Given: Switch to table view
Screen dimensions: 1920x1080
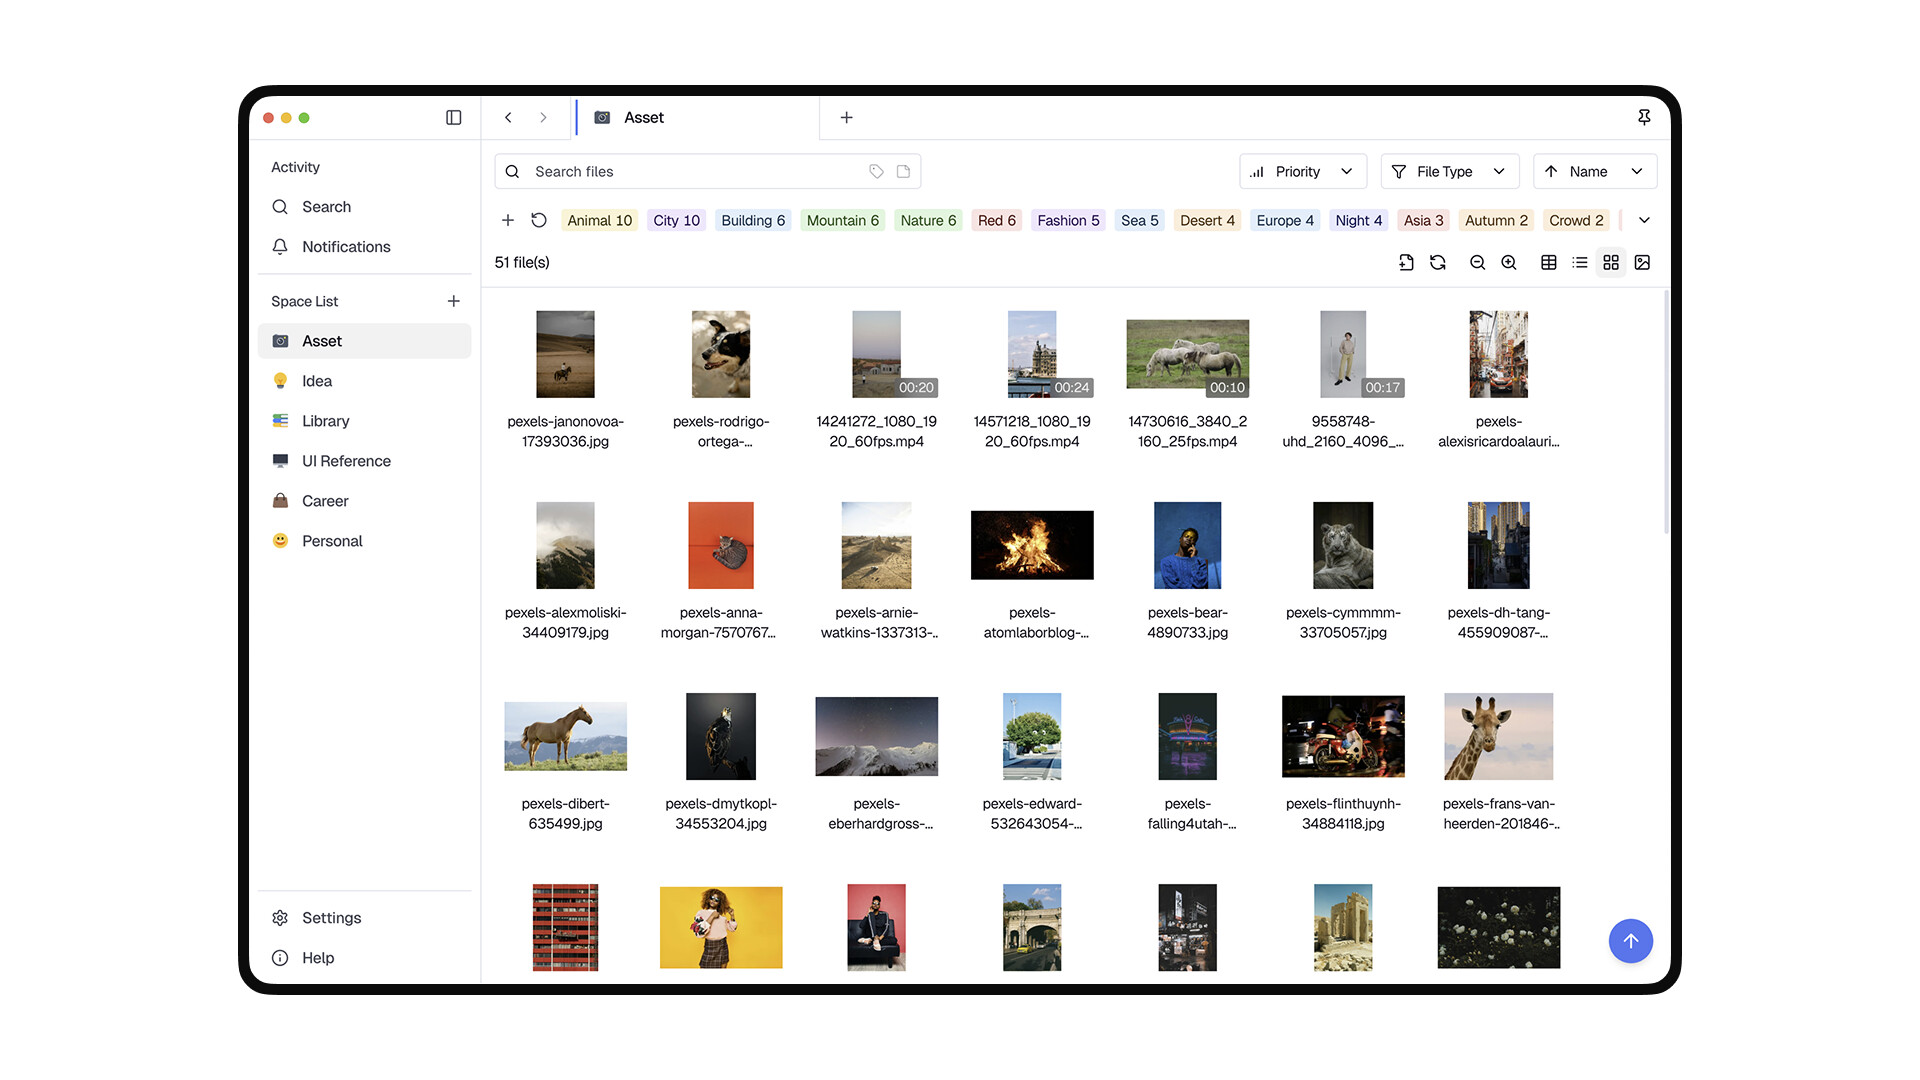Looking at the screenshot, I should pos(1549,262).
